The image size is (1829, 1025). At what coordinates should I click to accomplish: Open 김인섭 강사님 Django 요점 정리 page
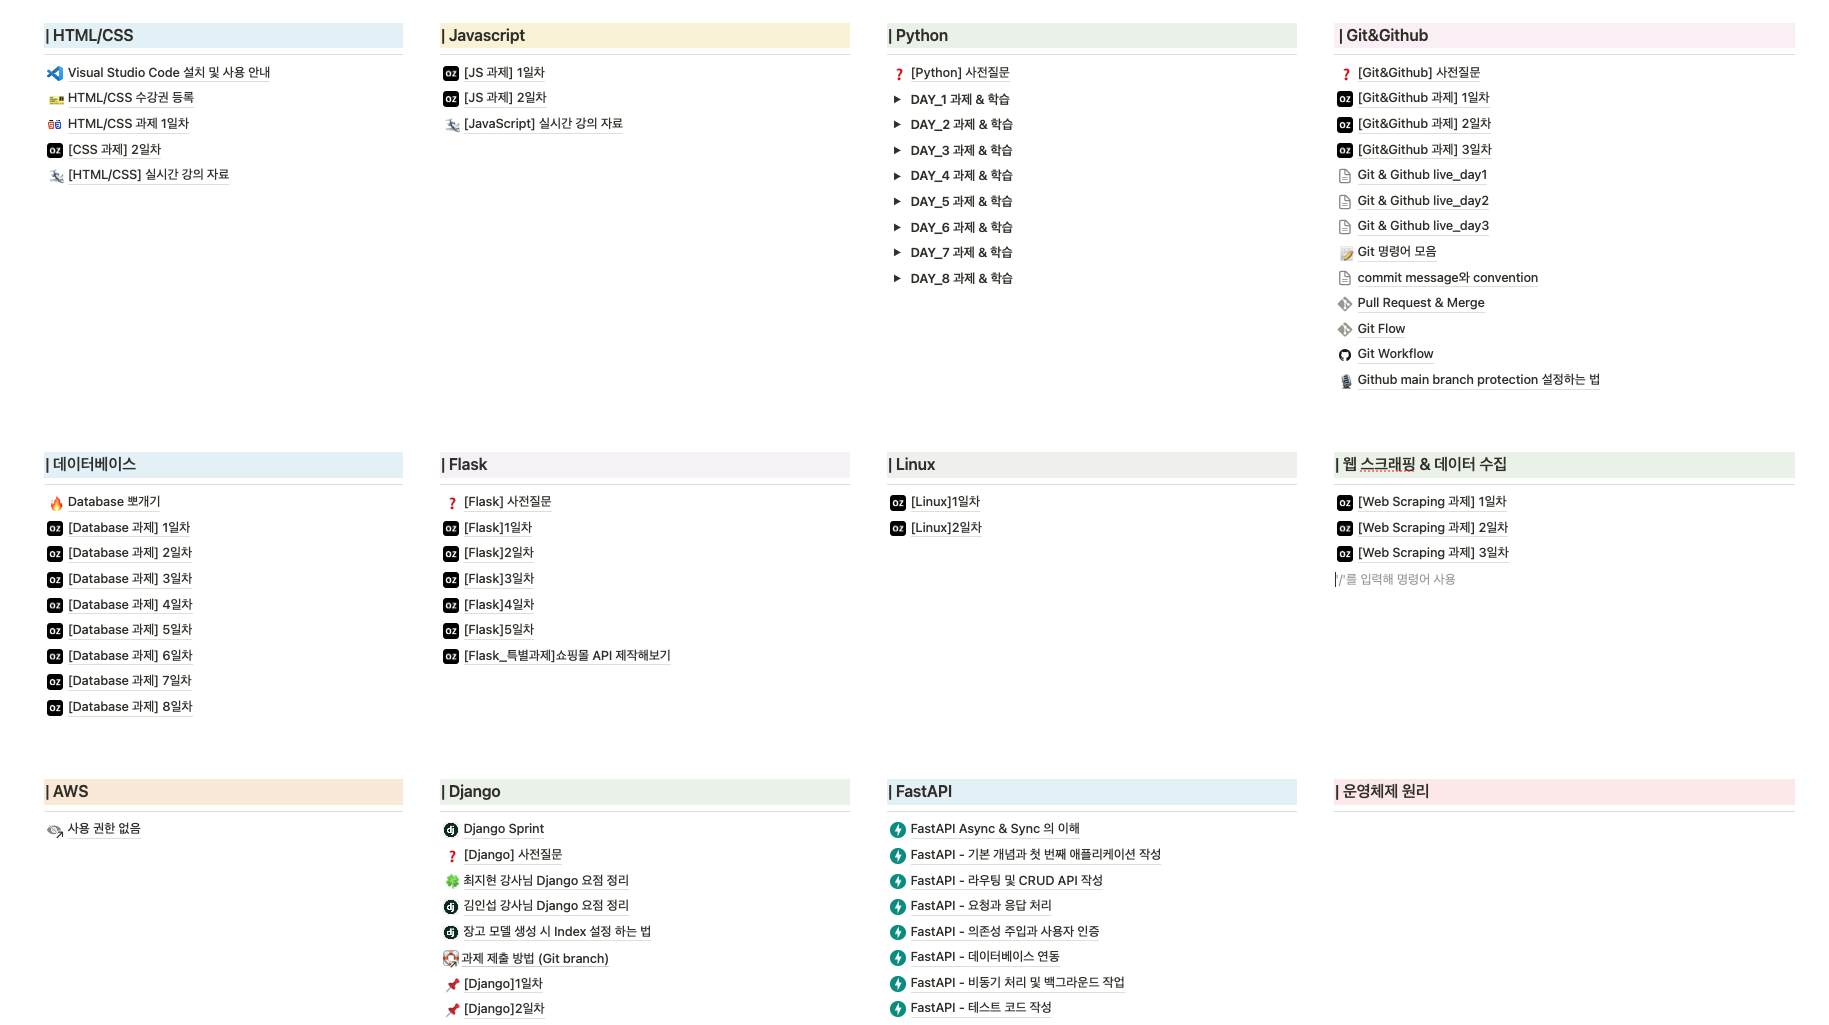click(x=546, y=906)
